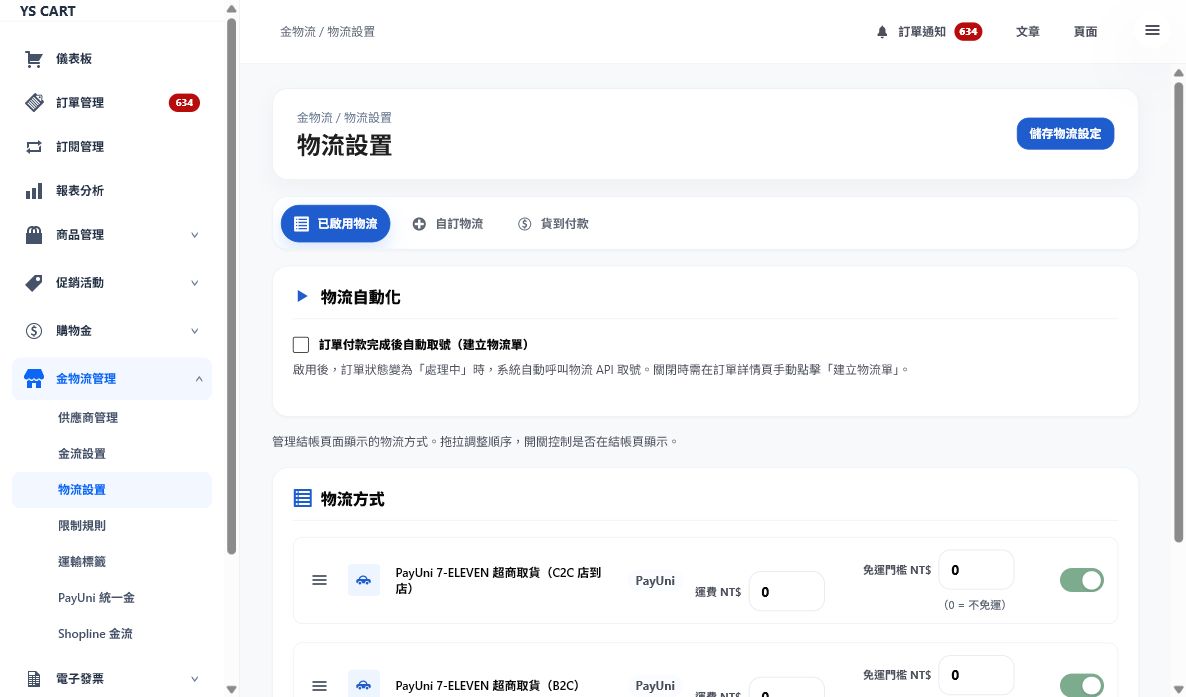Switch to the 貨到付款 tab

pos(553,224)
